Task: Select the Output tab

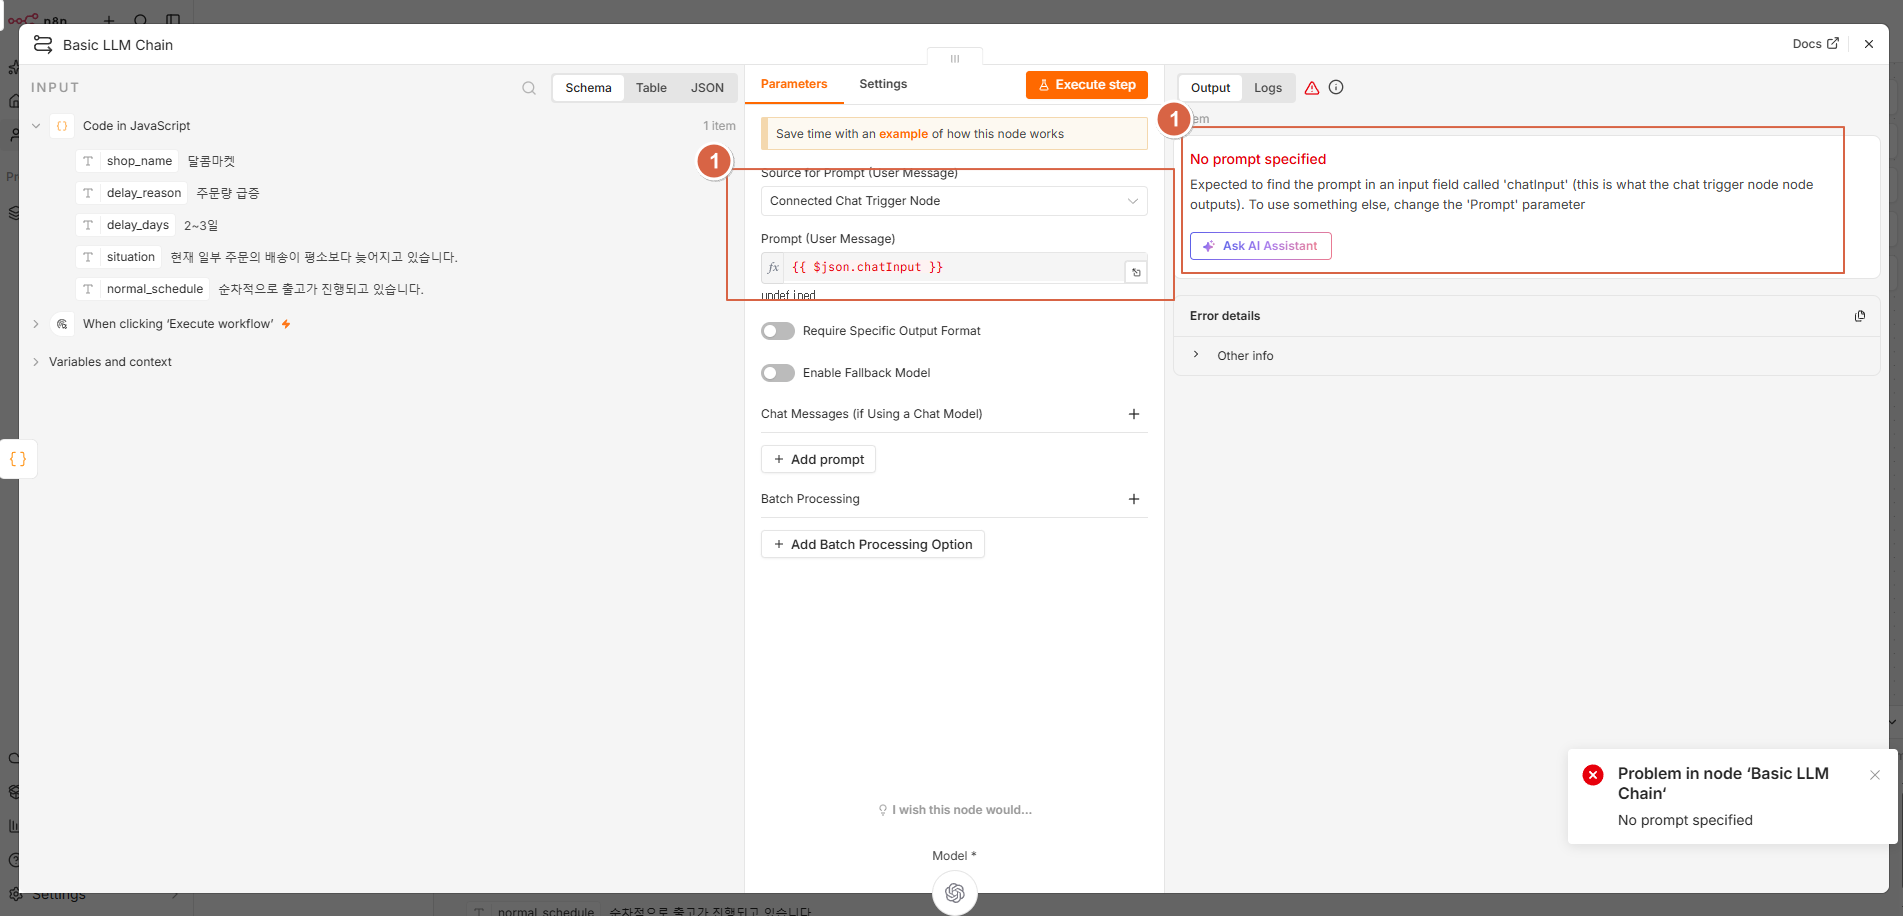Action: click(x=1210, y=88)
